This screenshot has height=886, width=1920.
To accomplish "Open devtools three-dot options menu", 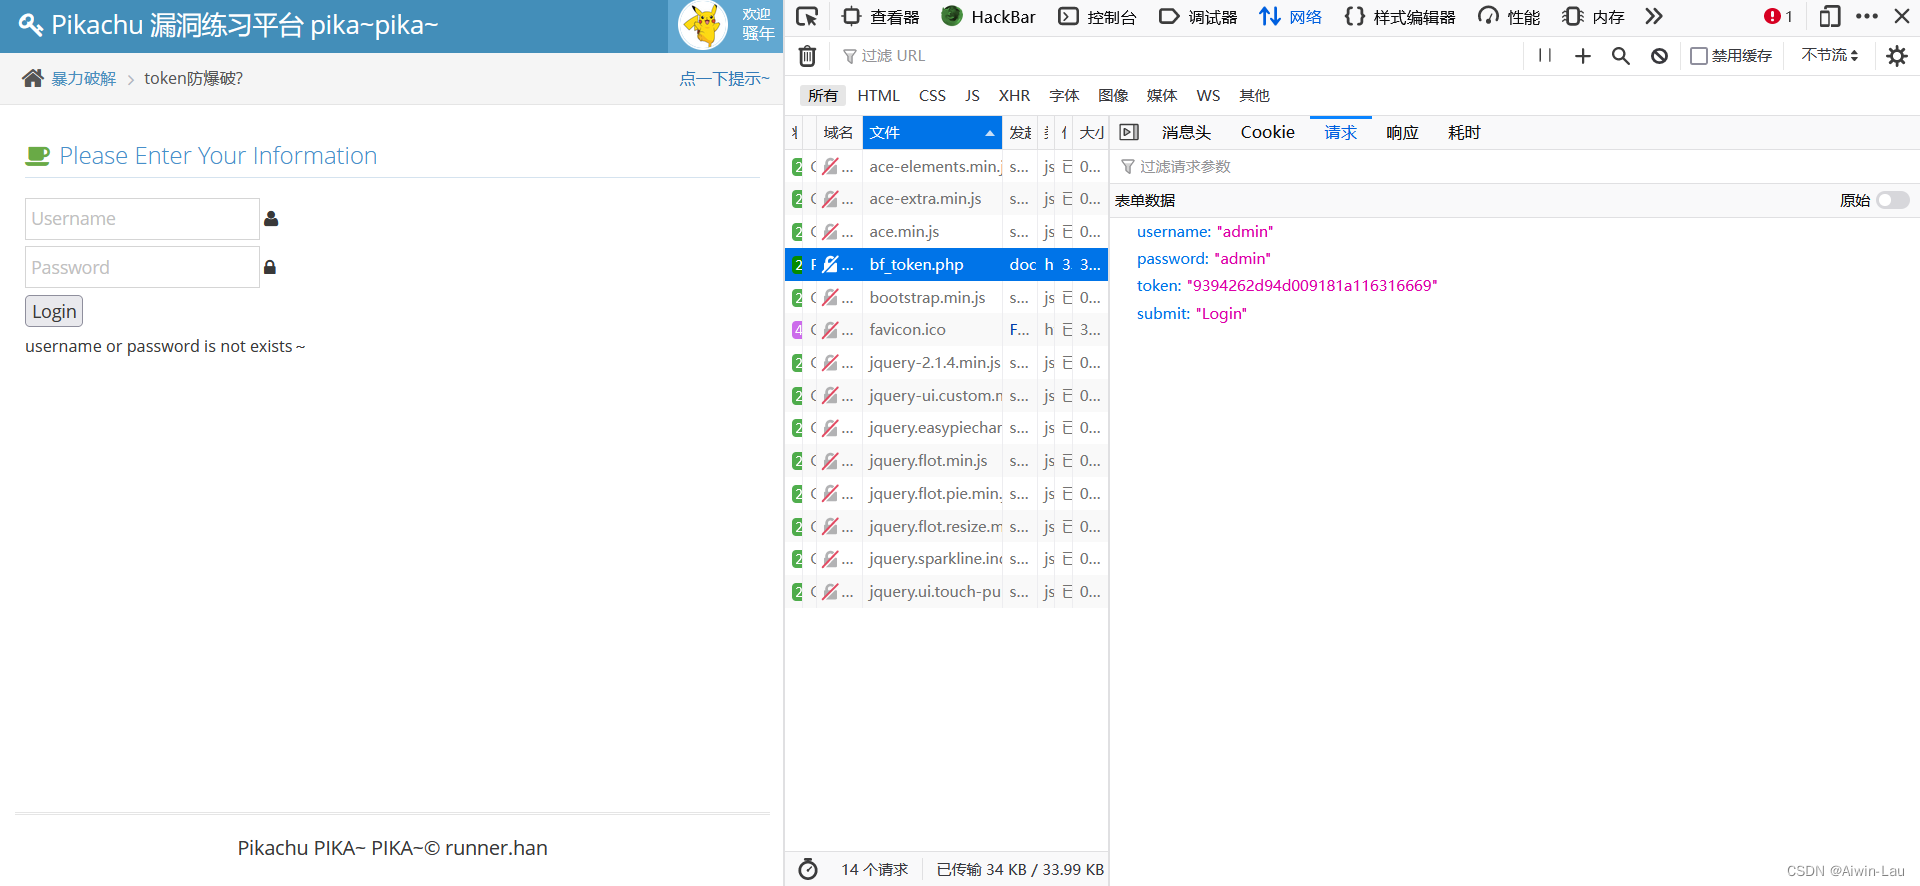I will click(1866, 17).
